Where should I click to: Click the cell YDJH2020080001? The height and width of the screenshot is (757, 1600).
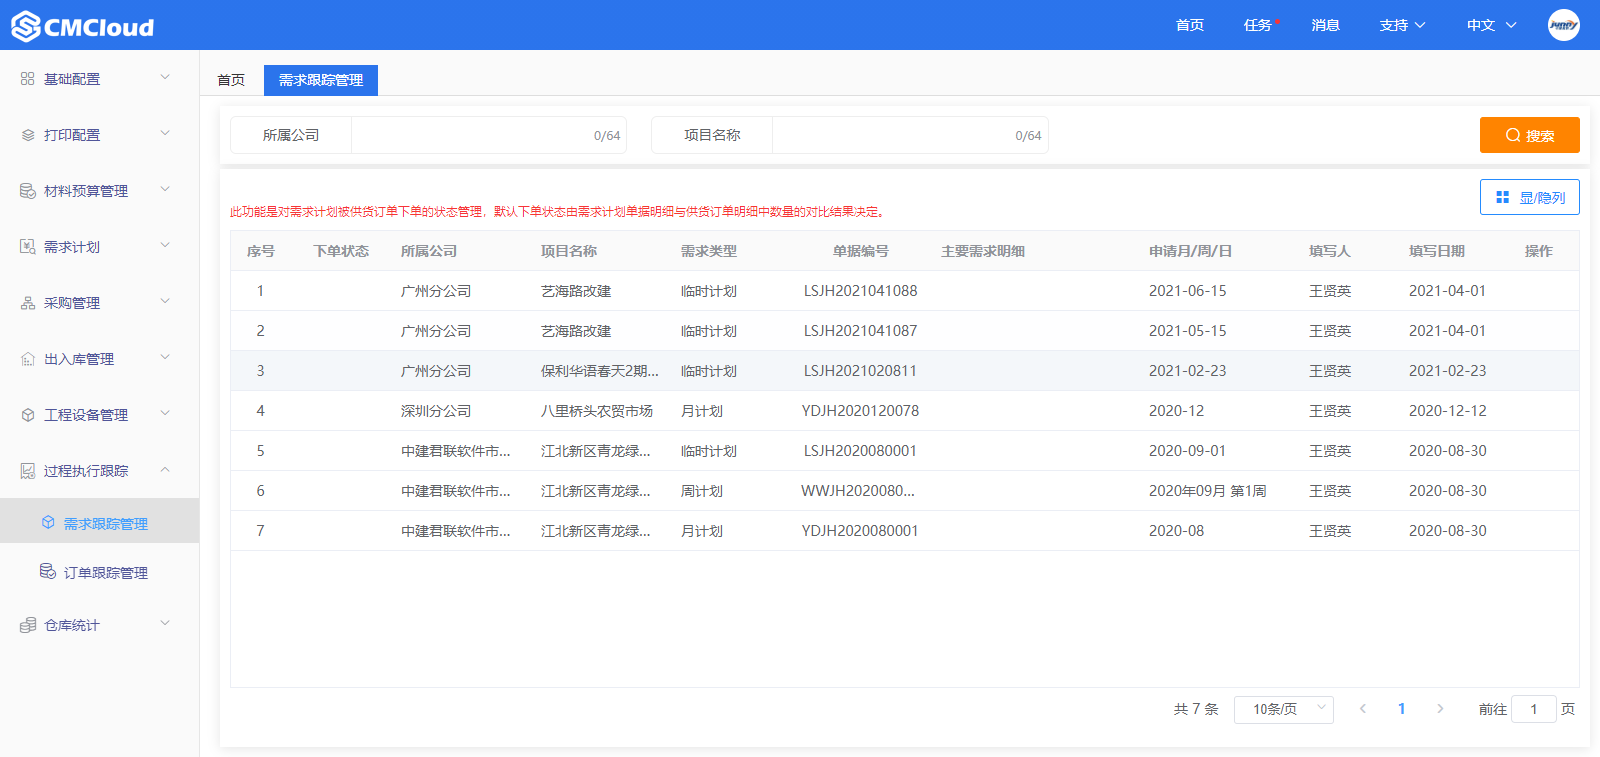point(860,531)
